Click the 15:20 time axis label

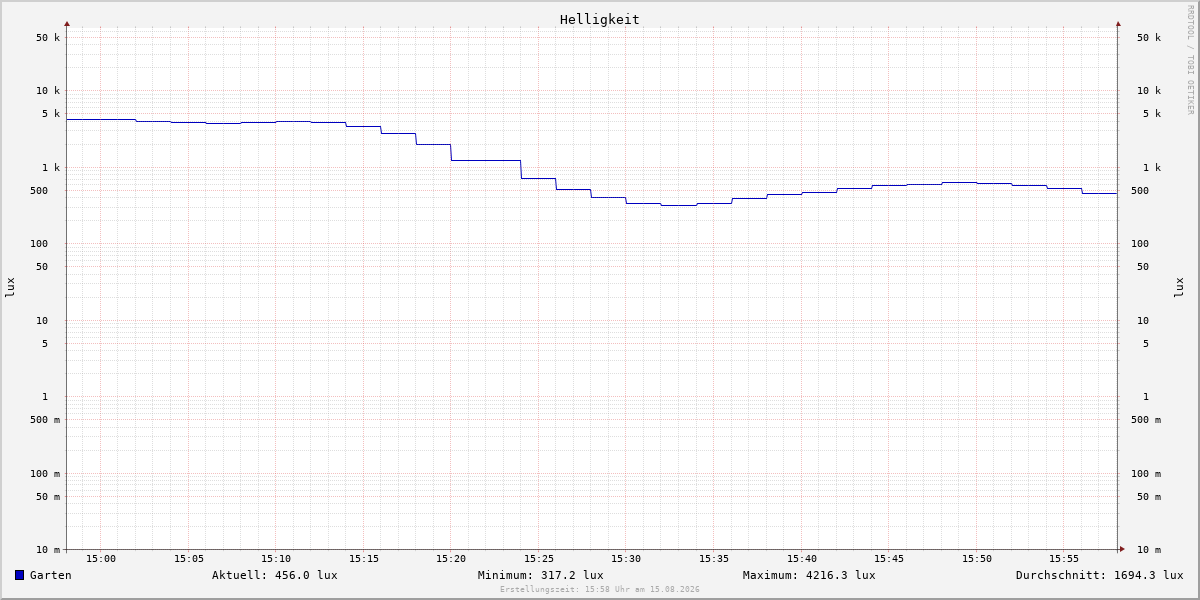point(451,559)
